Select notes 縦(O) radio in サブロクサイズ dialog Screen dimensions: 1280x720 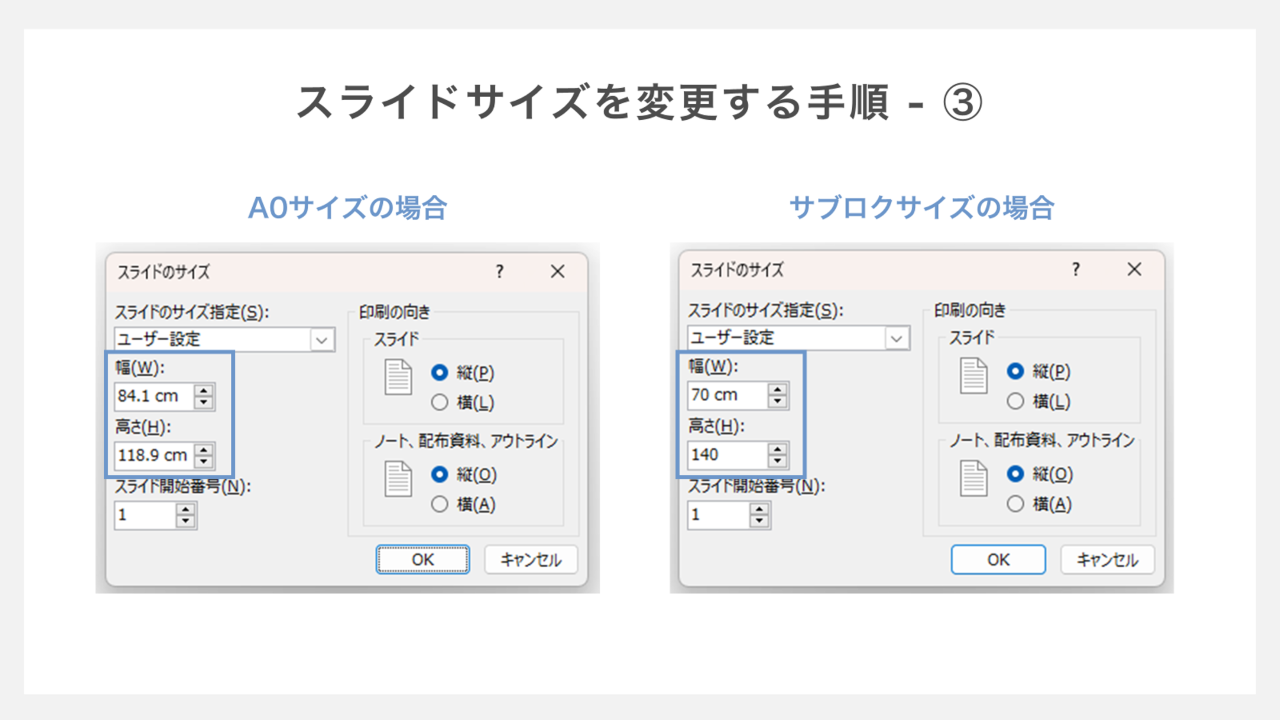coord(1015,474)
